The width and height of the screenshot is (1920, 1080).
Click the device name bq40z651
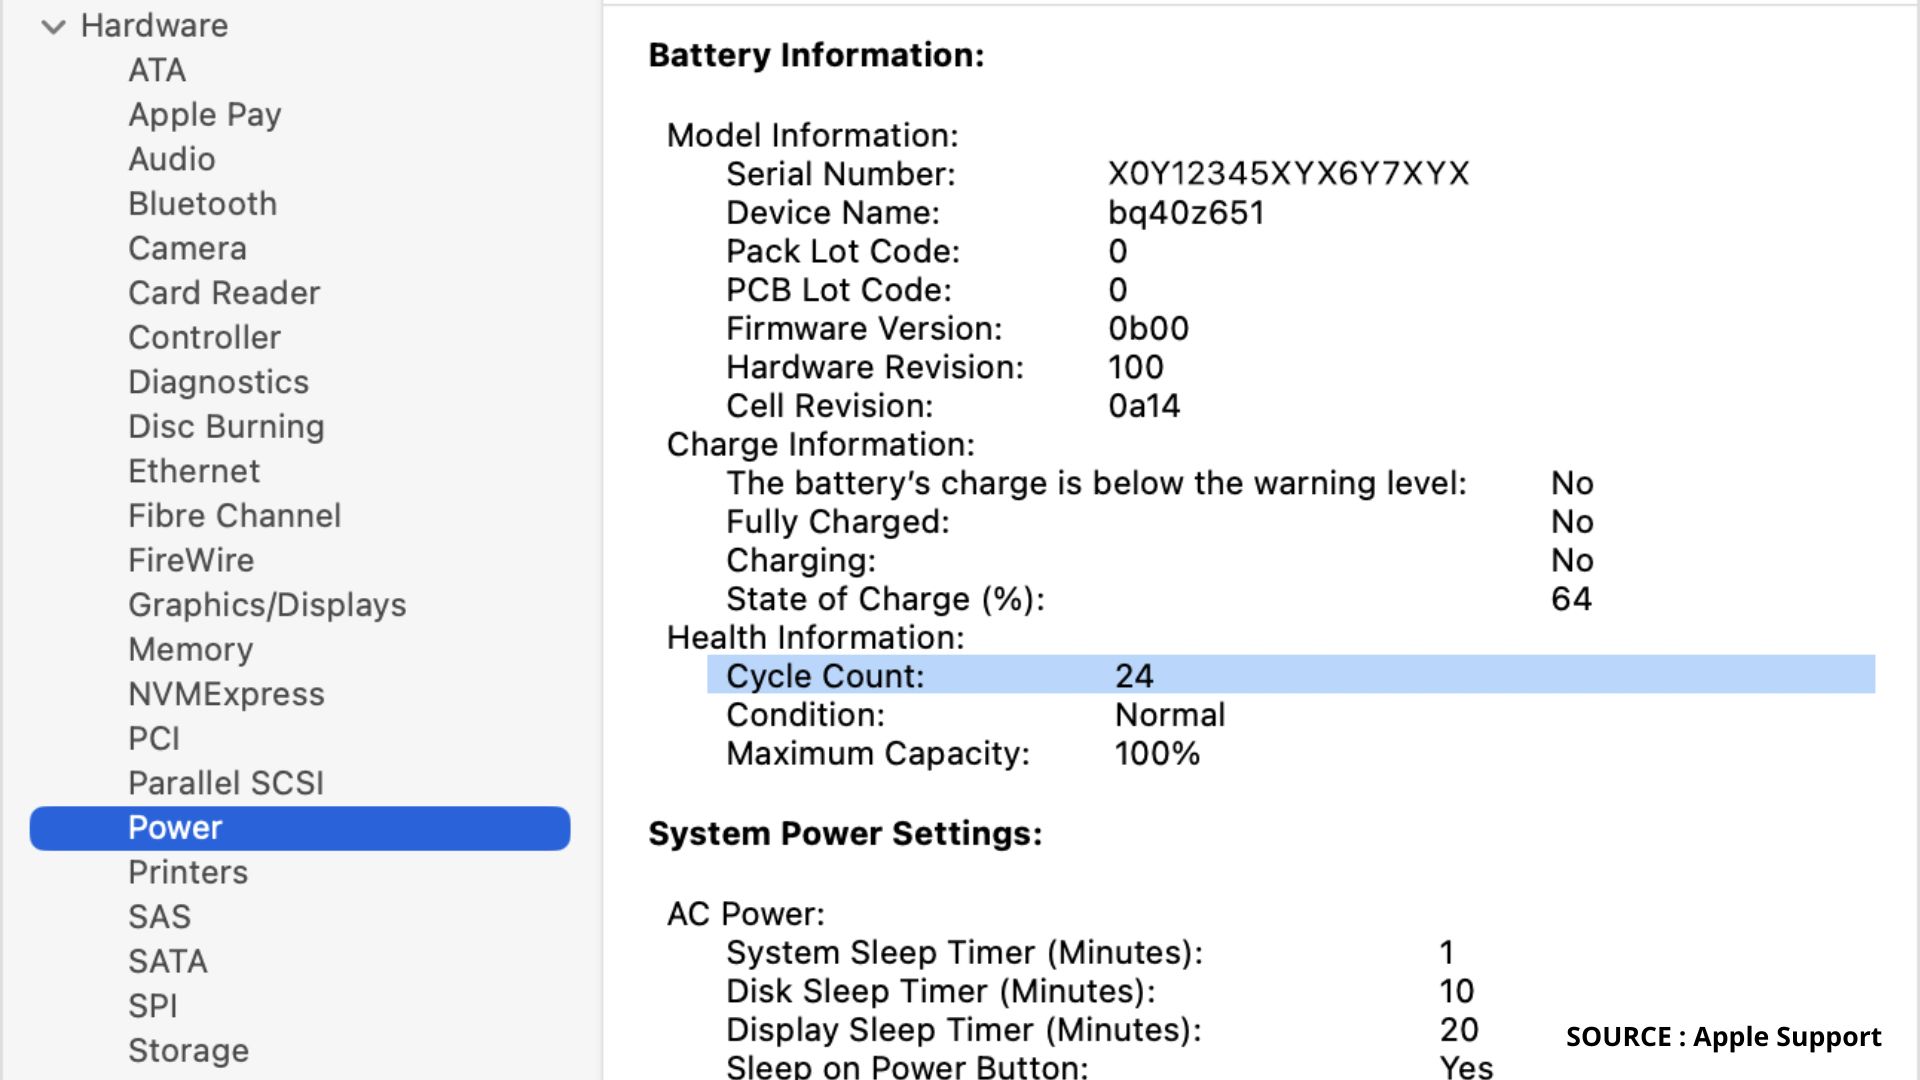(1186, 213)
